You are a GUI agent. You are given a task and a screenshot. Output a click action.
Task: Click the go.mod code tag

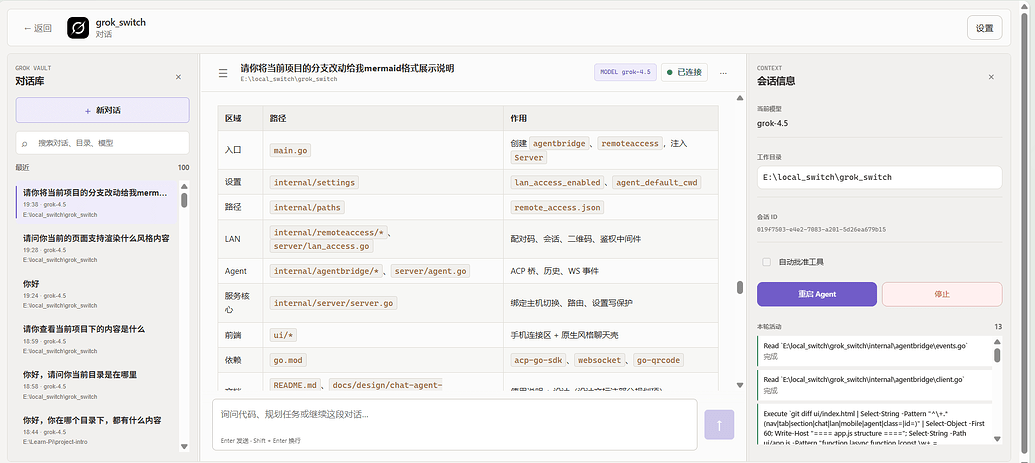tap(288, 361)
